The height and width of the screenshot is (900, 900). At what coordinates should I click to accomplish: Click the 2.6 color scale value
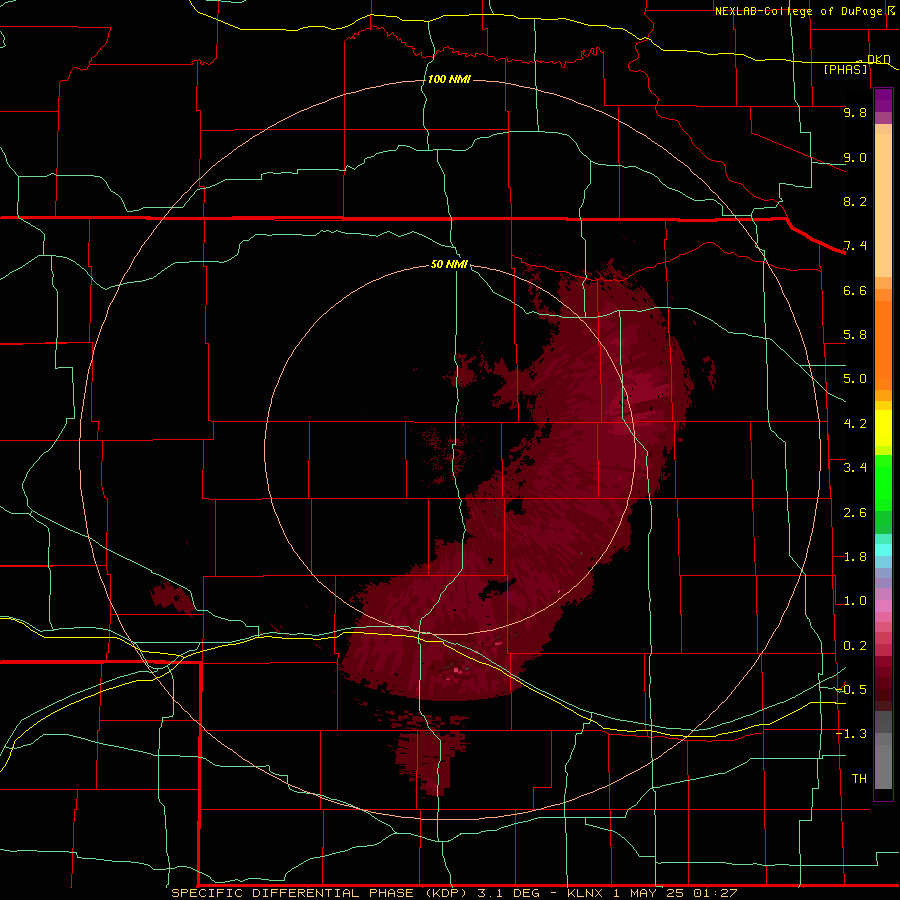[855, 513]
